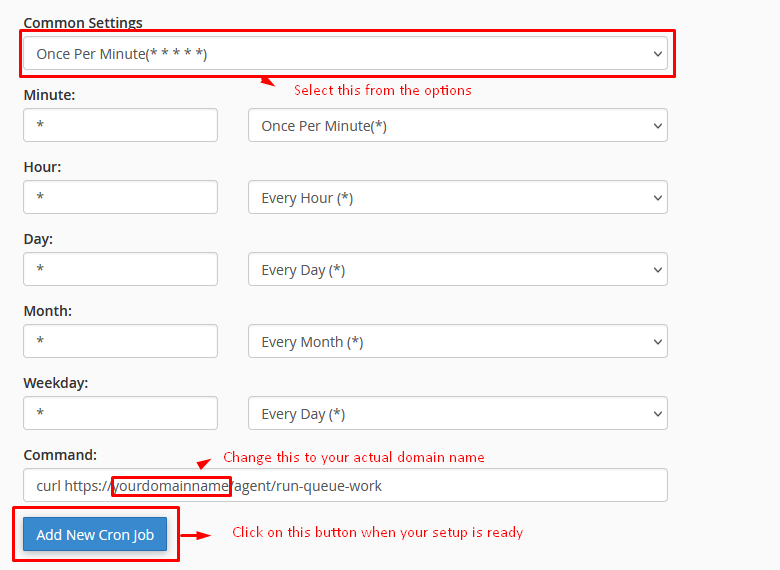
Task: Click the Common Settings label
Action: click(x=82, y=22)
